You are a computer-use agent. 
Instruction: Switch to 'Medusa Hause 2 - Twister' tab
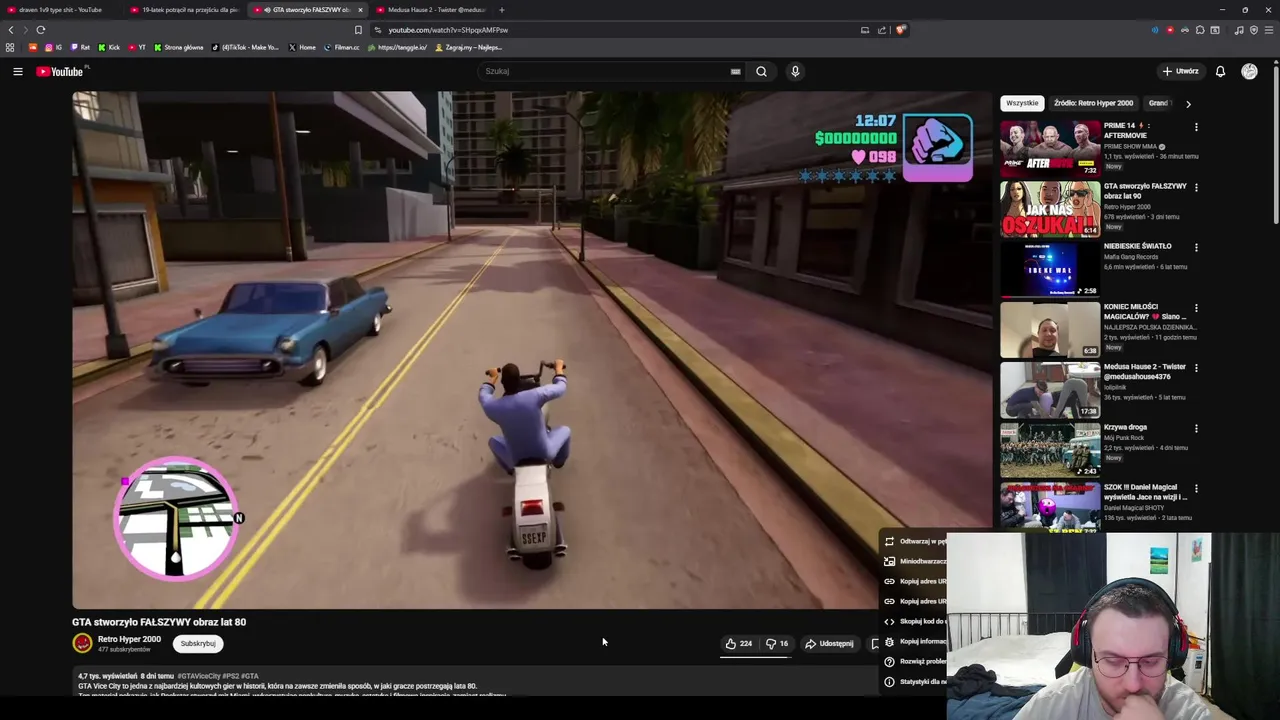point(431,10)
